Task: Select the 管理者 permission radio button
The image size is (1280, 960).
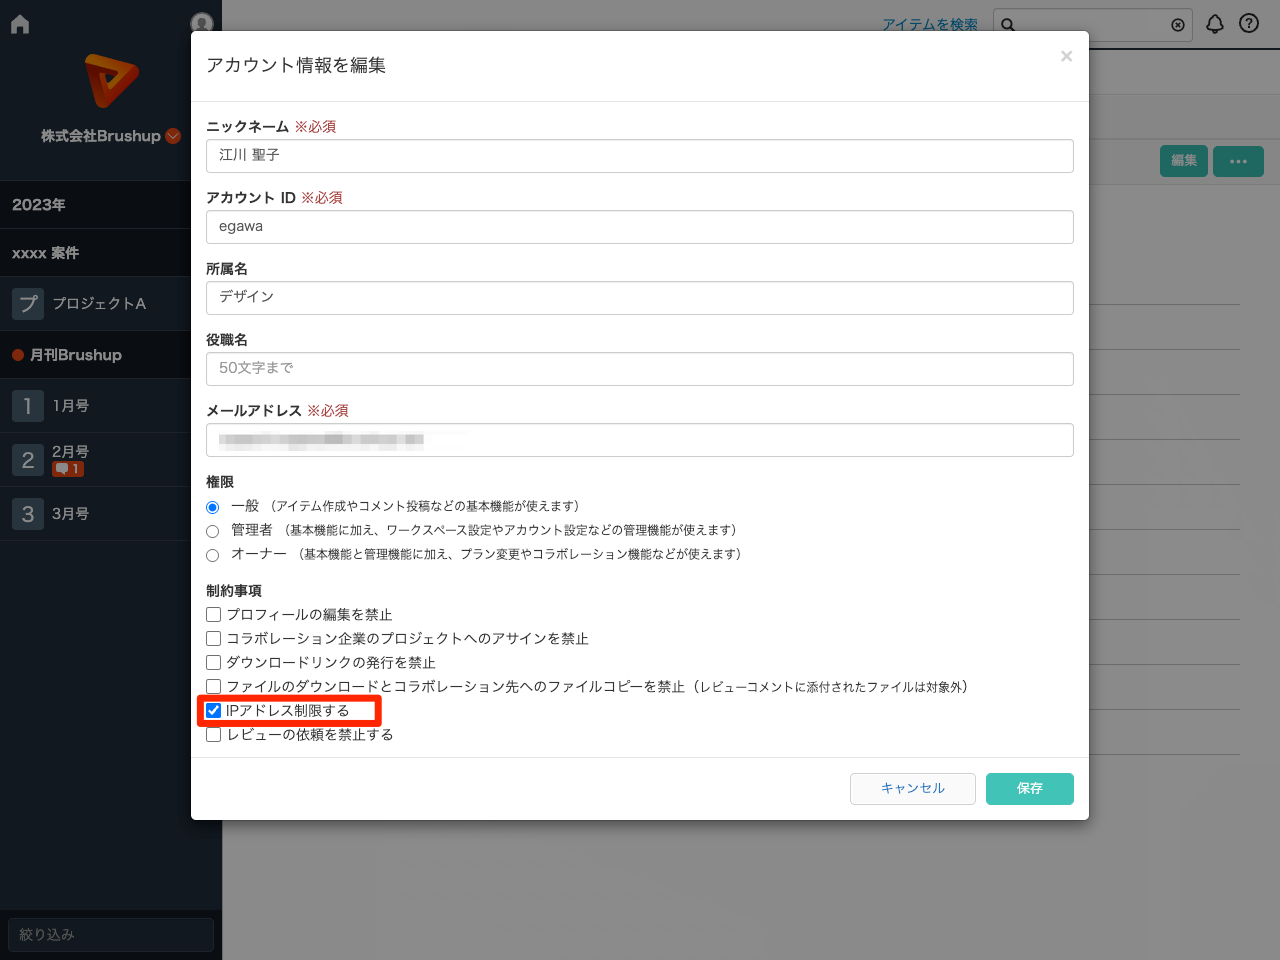Action: coord(211,531)
